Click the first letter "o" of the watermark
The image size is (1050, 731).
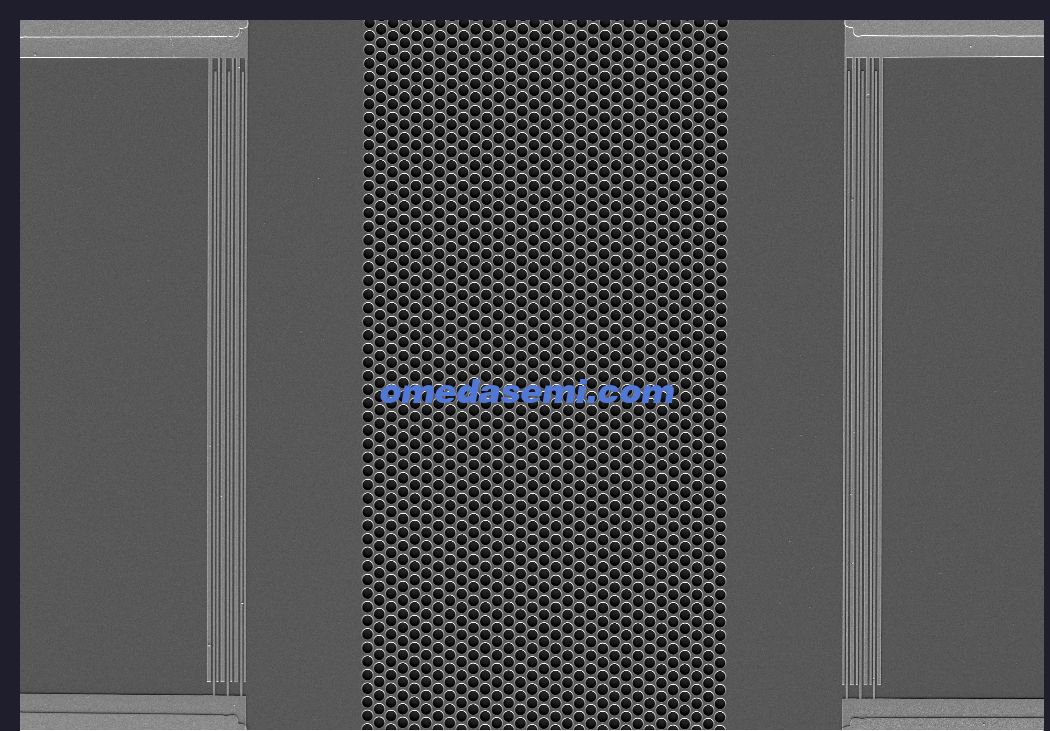(x=390, y=394)
